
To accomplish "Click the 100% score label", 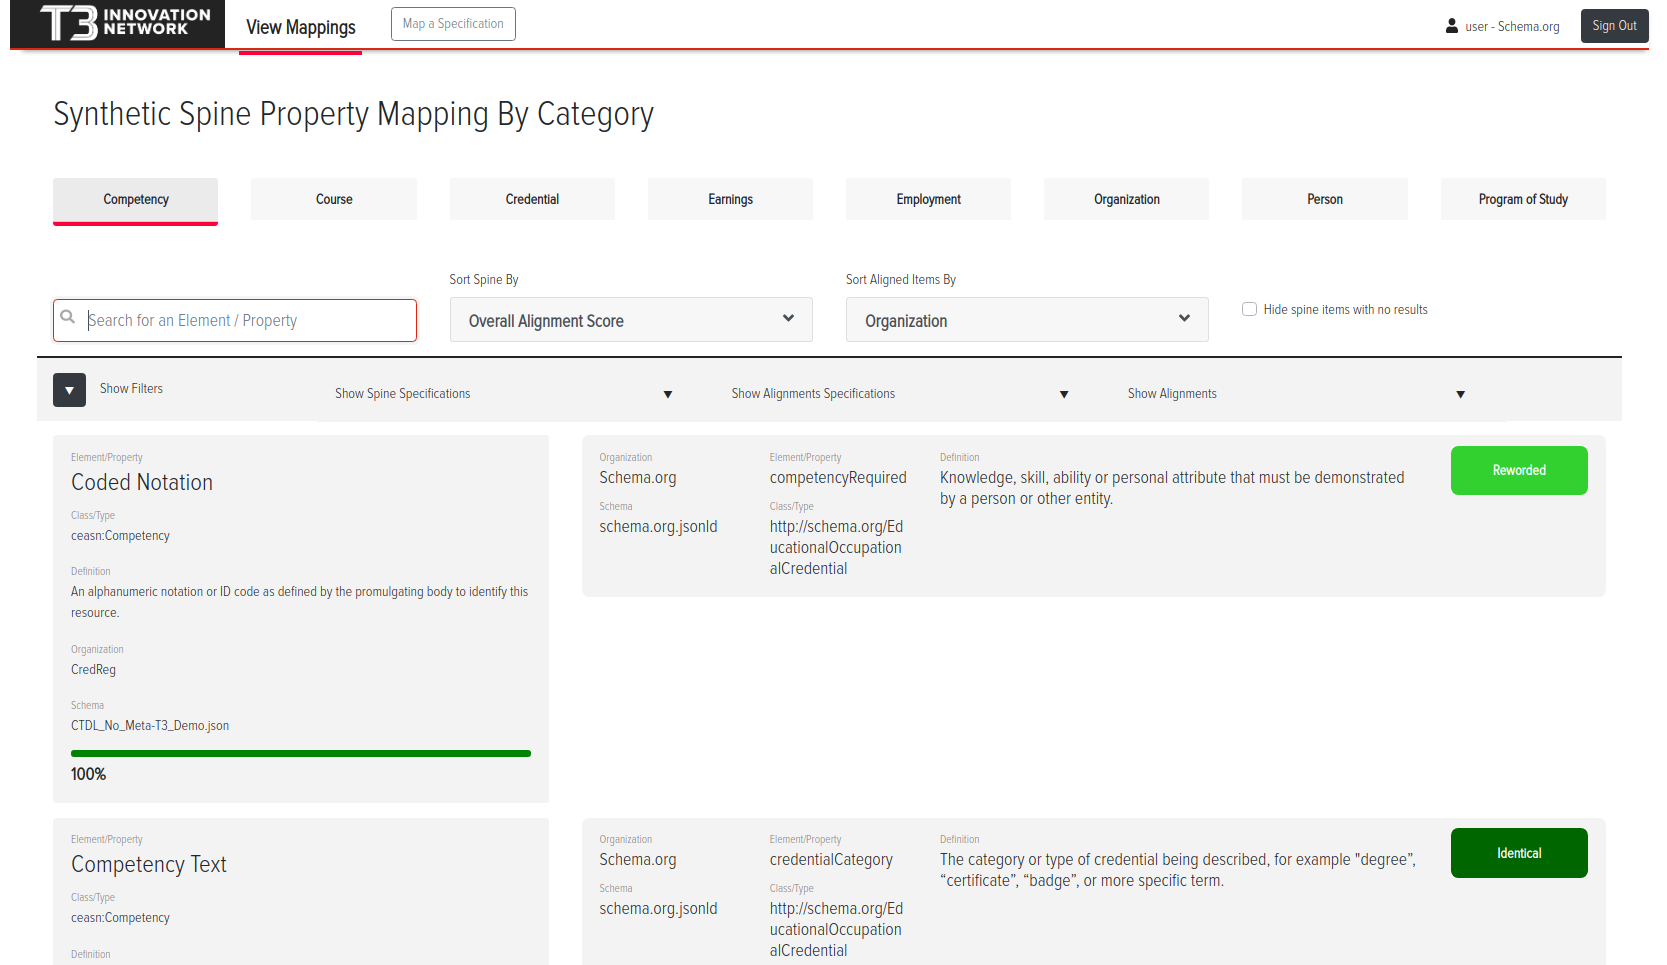I will tap(88, 774).
